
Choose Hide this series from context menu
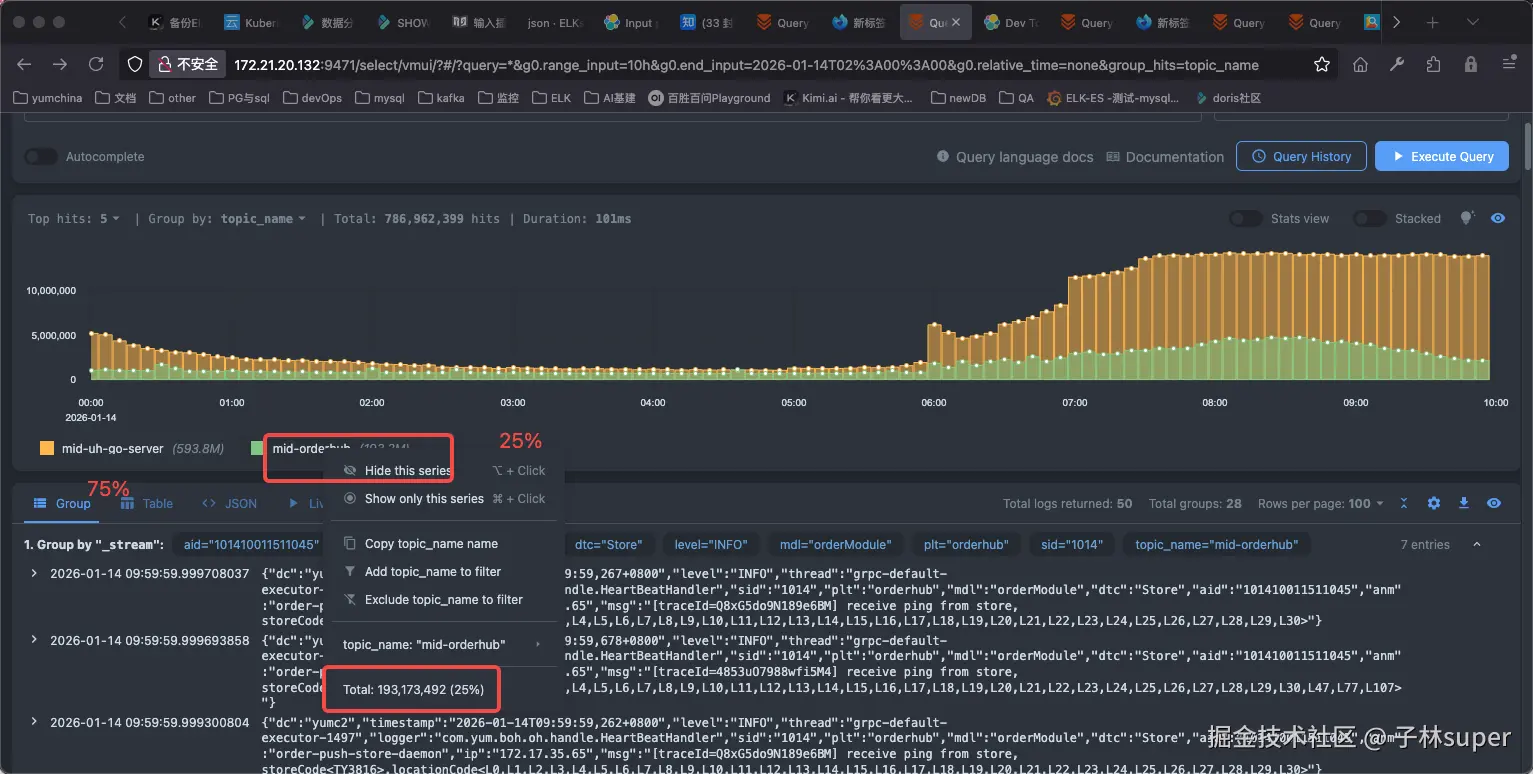407,471
